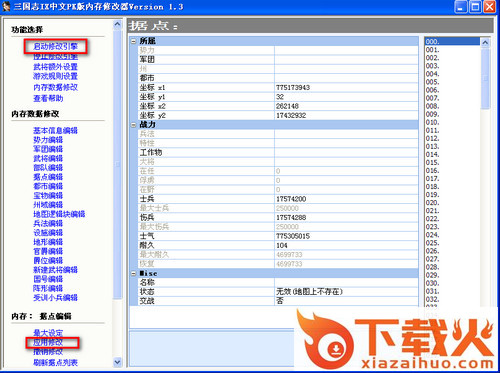The width and height of the screenshot is (500, 373).
Task: Collapse the 所属 section in property grid
Action: 134,41
